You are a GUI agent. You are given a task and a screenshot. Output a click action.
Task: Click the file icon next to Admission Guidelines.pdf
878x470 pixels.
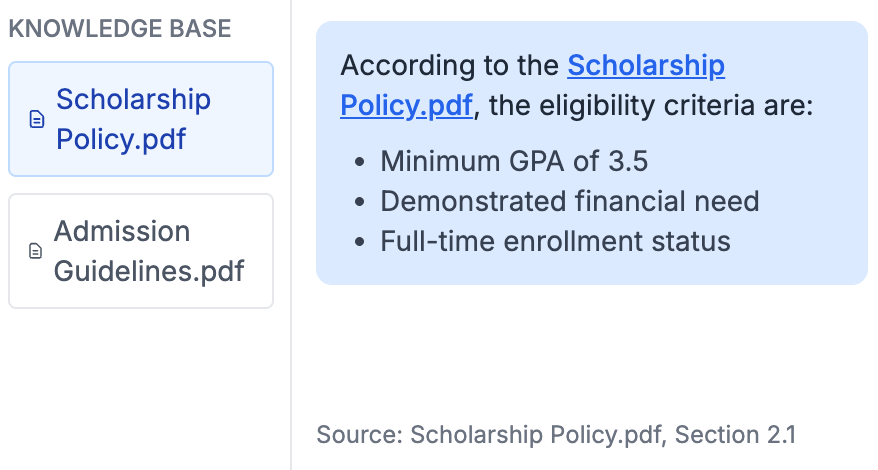tap(35, 251)
